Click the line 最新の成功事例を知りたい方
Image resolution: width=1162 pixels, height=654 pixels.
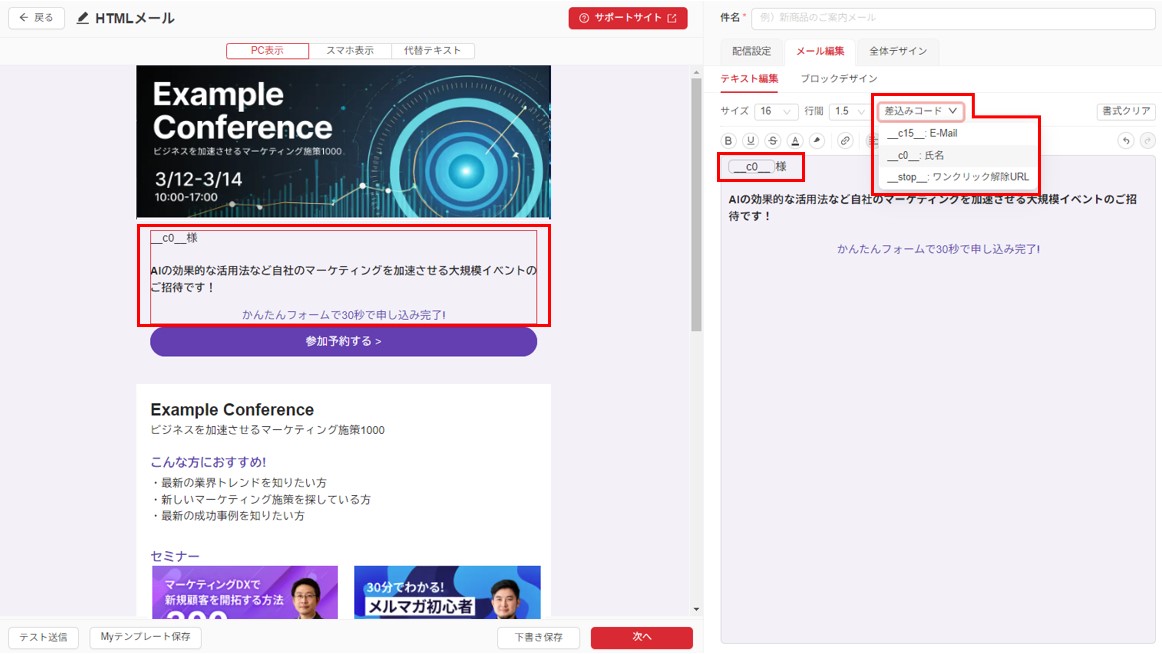[228, 515]
